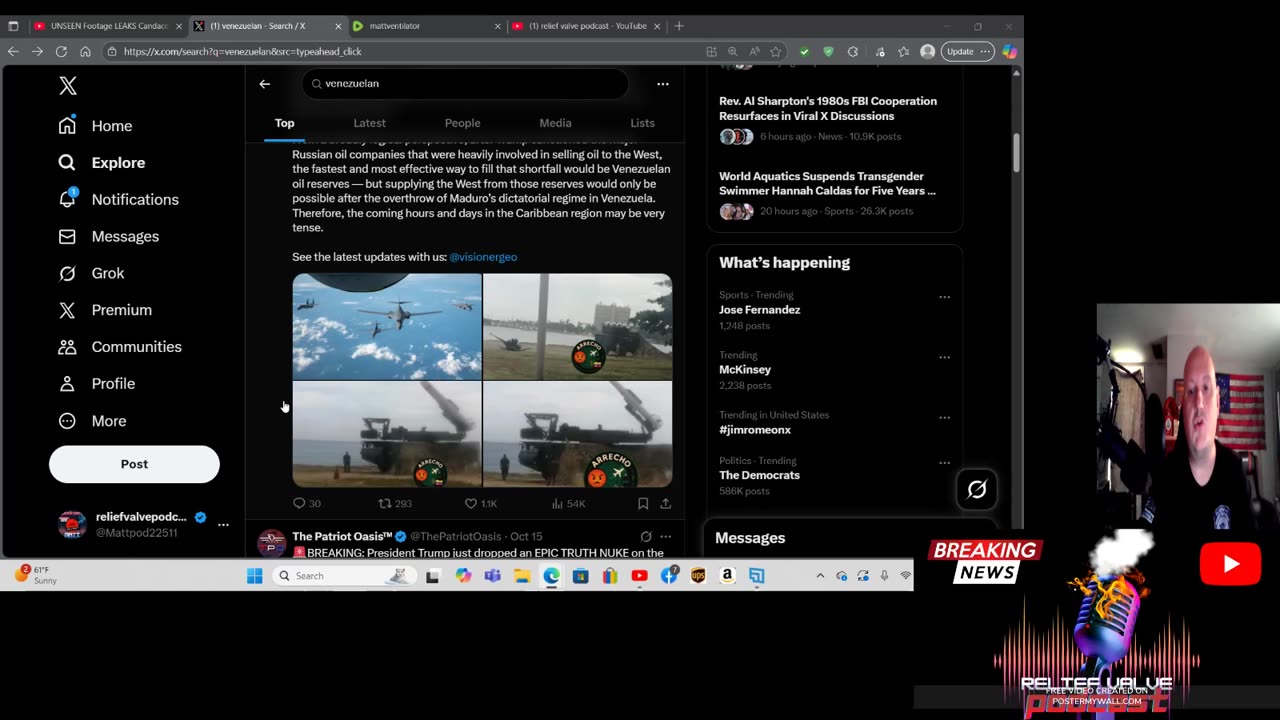Bookmark the Venezuelan oil post
The width and height of the screenshot is (1280, 720).
coord(643,503)
